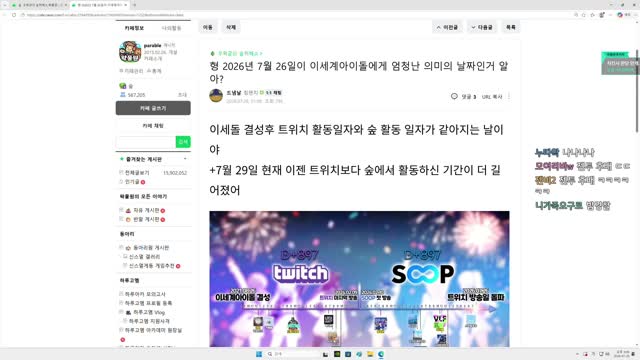Click the 목록 list button

pyautogui.click(x=511, y=27)
